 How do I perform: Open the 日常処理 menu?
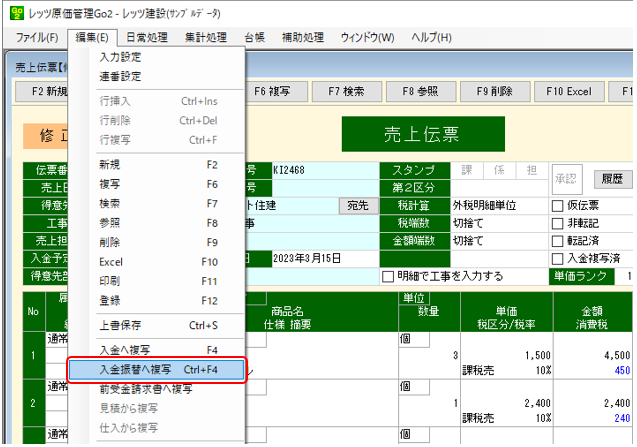[147, 38]
